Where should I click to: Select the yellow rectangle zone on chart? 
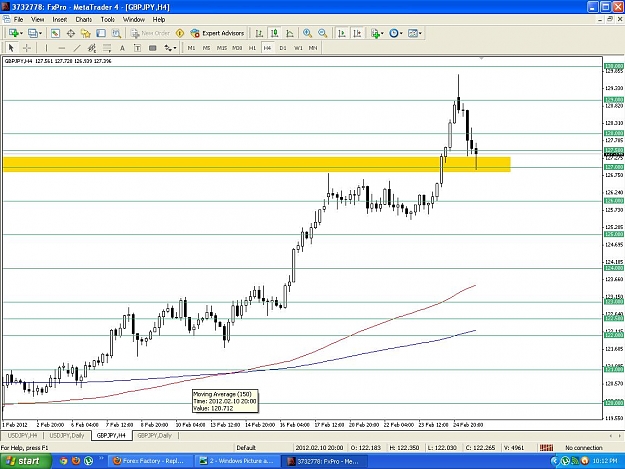pyautogui.click(x=257, y=165)
